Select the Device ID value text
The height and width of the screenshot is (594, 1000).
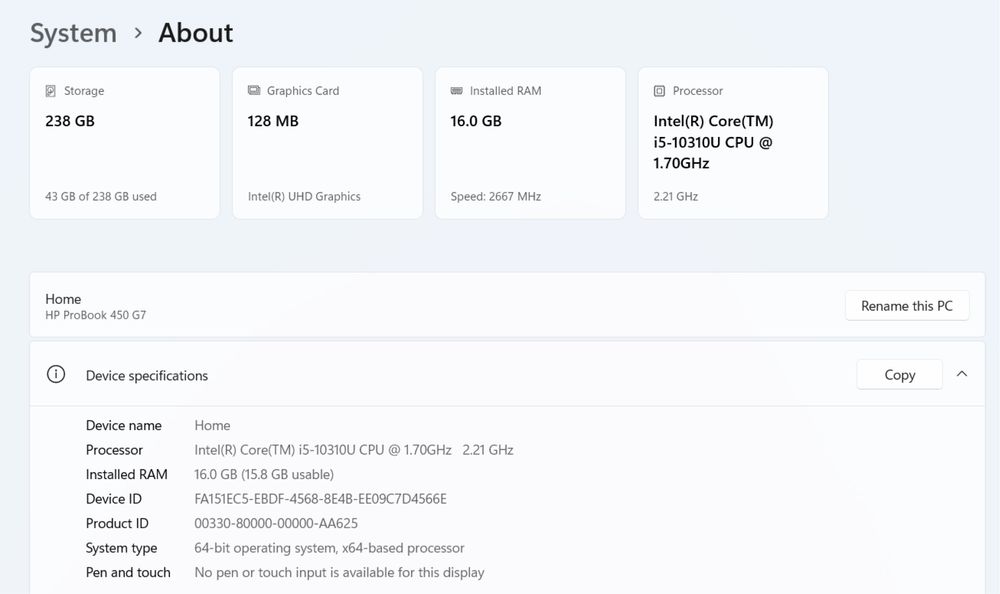[x=320, y=499]
